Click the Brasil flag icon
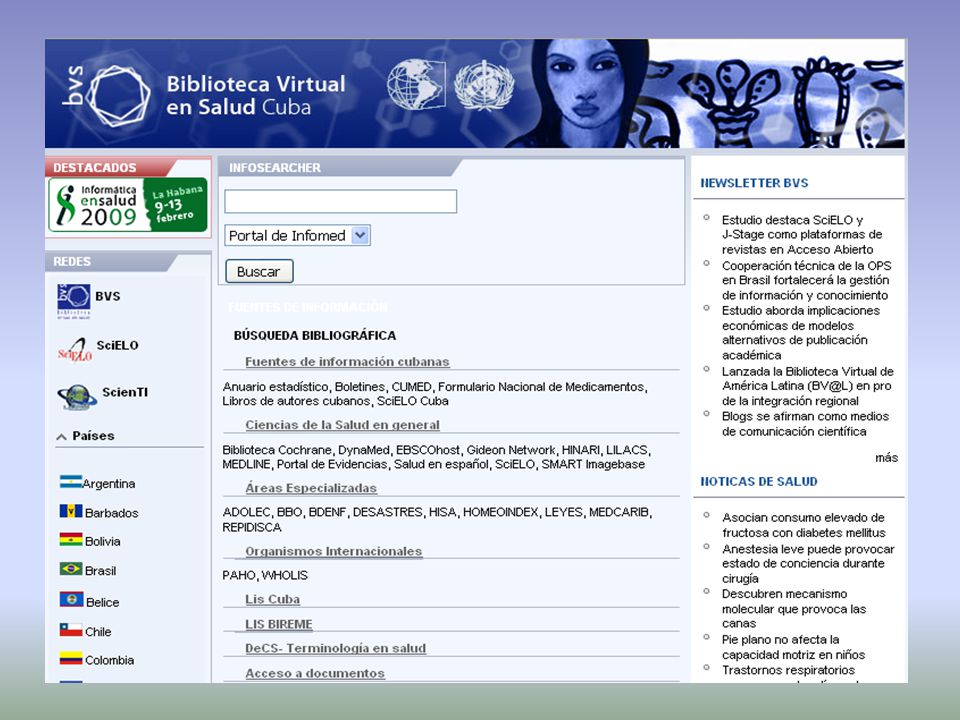 click(70, 569)
